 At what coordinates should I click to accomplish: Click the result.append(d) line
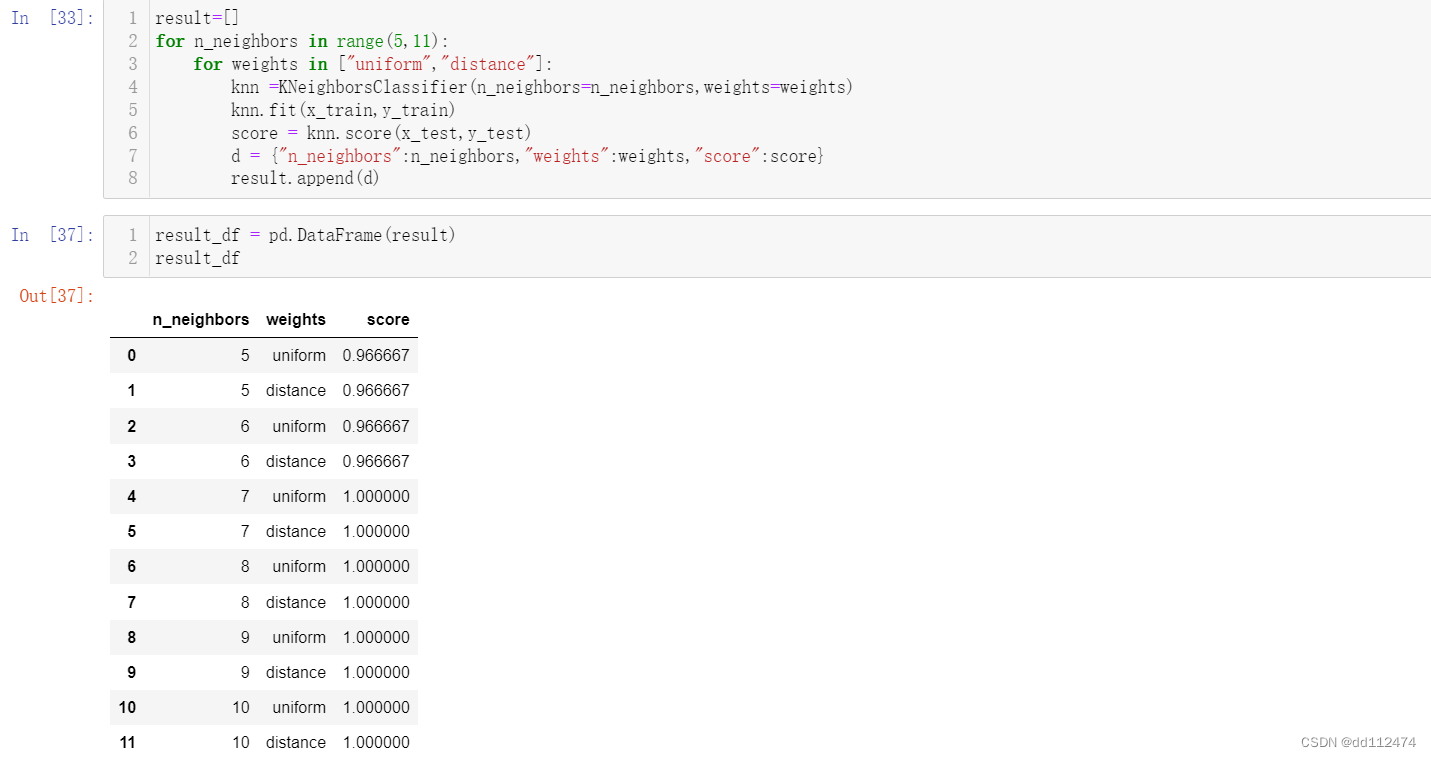pyautogui.click(x=305, y=178)
